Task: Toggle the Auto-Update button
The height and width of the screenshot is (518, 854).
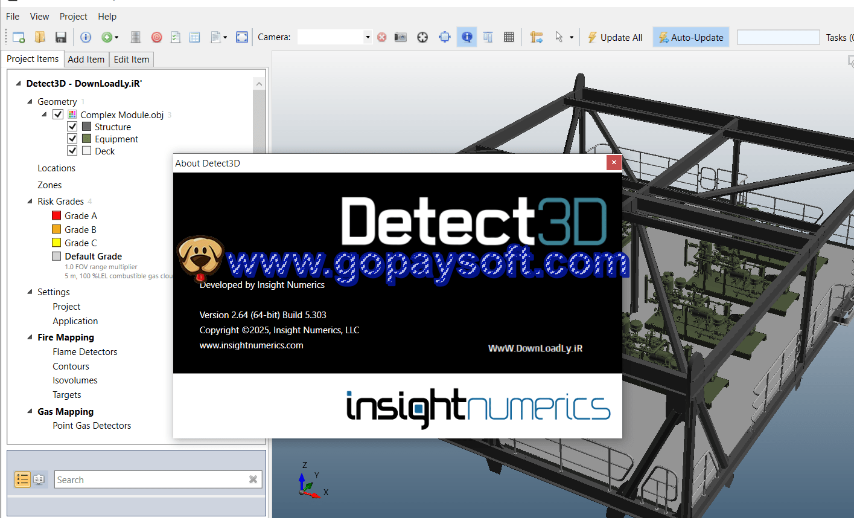Action: tap(691, 38)
